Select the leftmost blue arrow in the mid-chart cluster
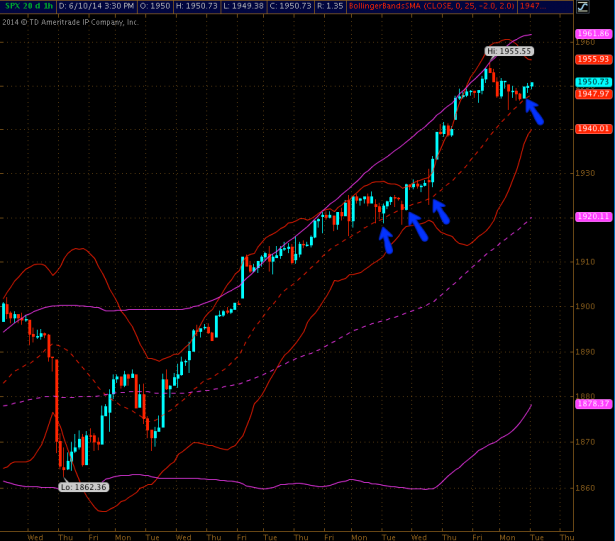Image resolution: width=615 pixels, height=541 pixels. tap(384, 238)
